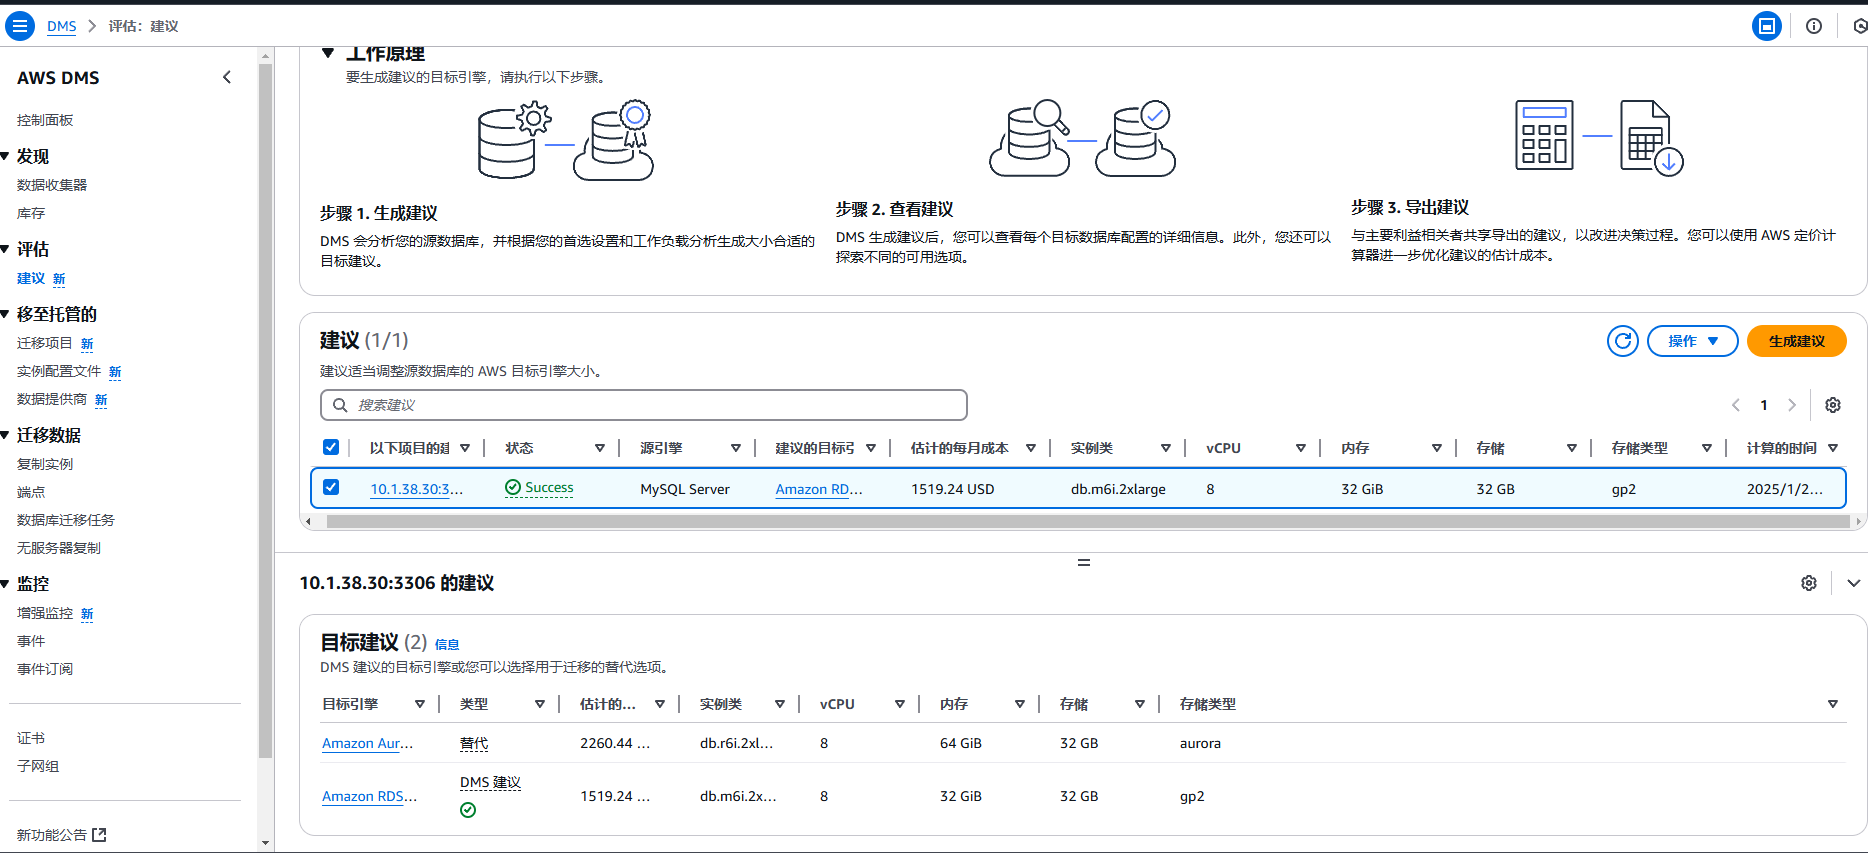Sort by the 内存 column in recommendations
1868x853 pixels.
pos(1437,448)
